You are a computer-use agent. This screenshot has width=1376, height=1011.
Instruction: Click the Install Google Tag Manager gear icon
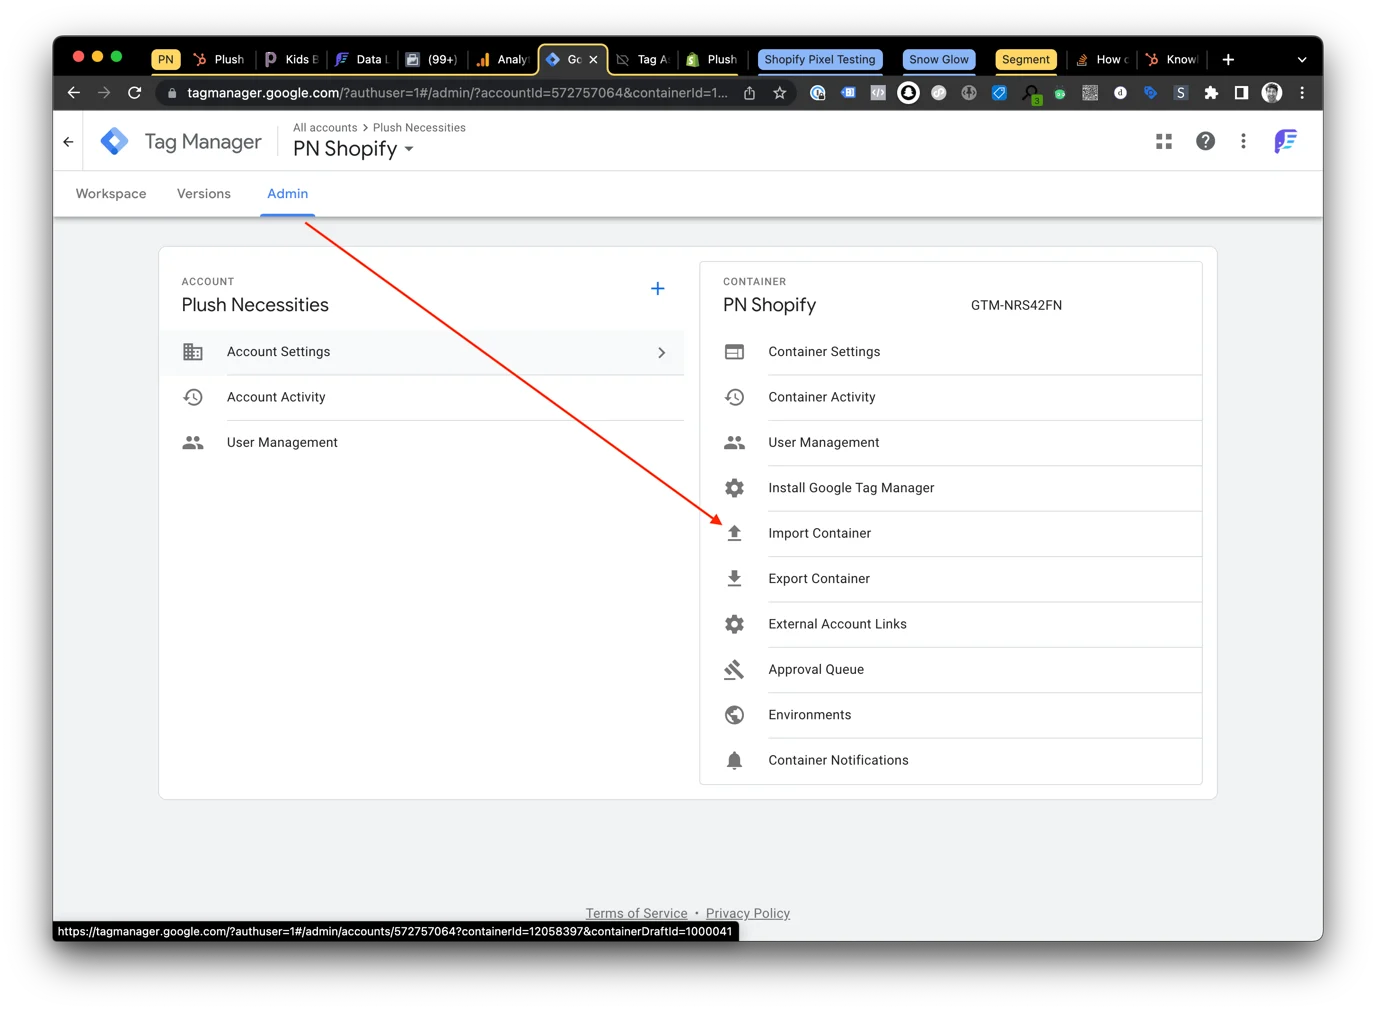pyautogui.click(x=734, y=488)
